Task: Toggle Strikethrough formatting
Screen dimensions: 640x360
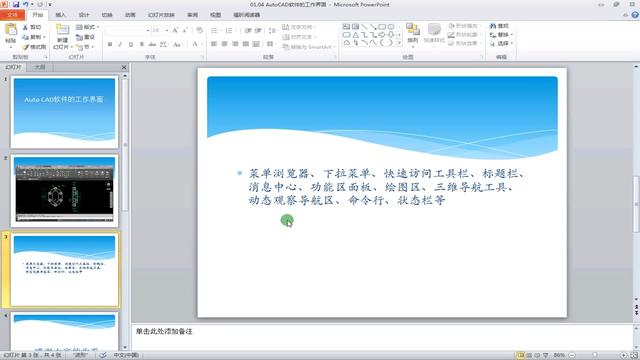Action: [x=152, y=44]
